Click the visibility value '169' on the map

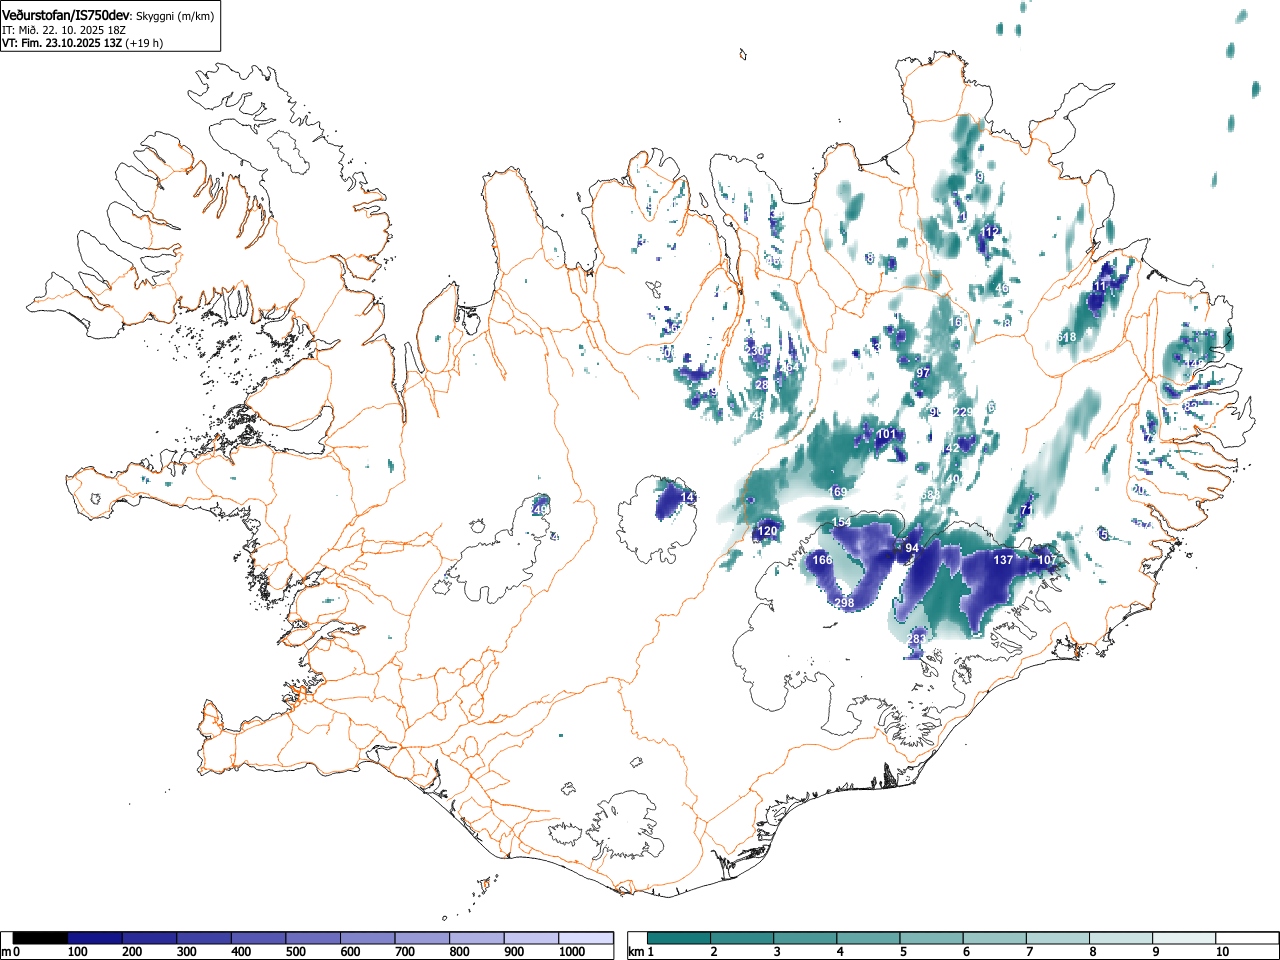click(x=838, y=492)
